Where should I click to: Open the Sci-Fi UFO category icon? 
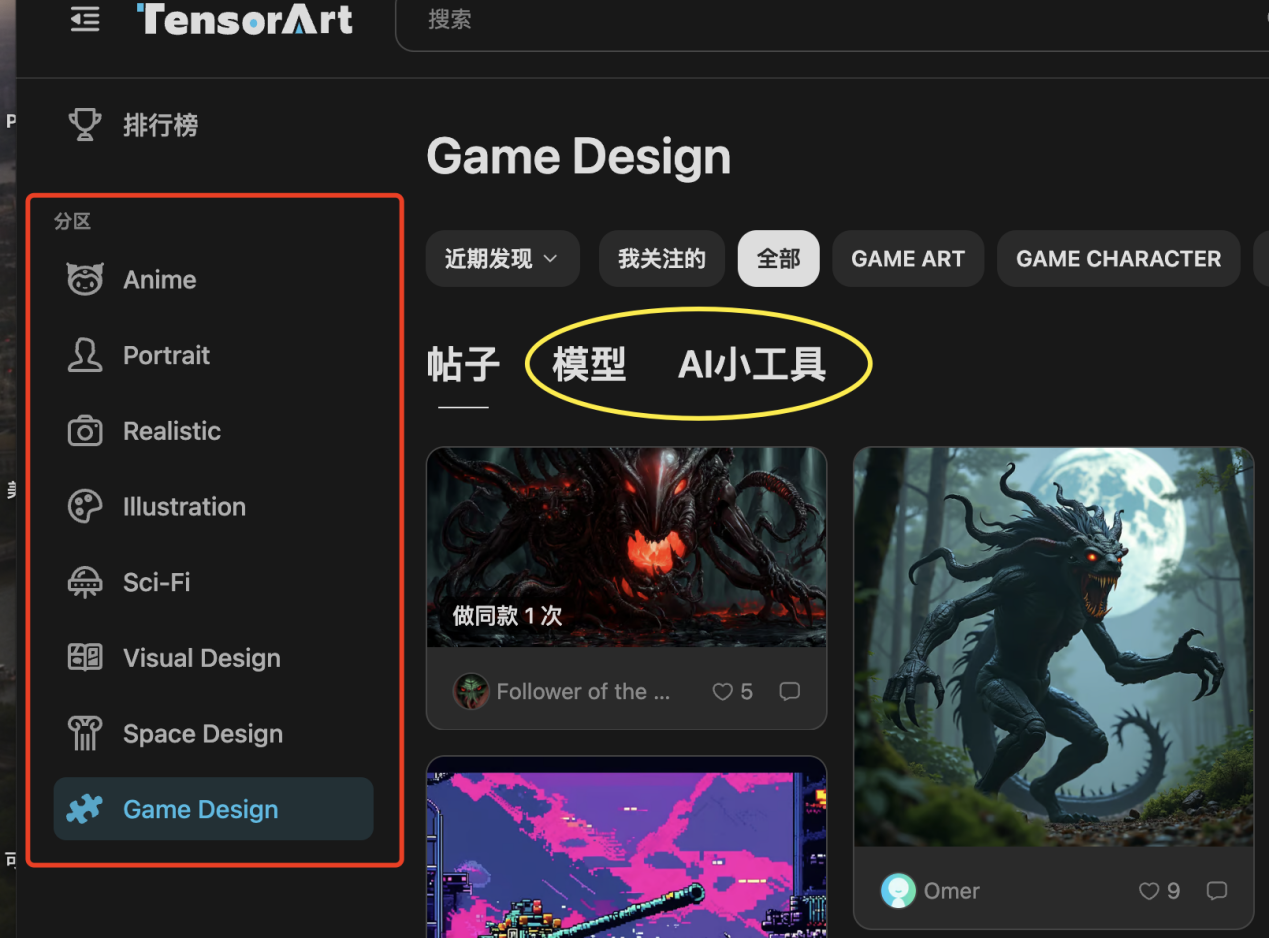click(x=84, y=581)
